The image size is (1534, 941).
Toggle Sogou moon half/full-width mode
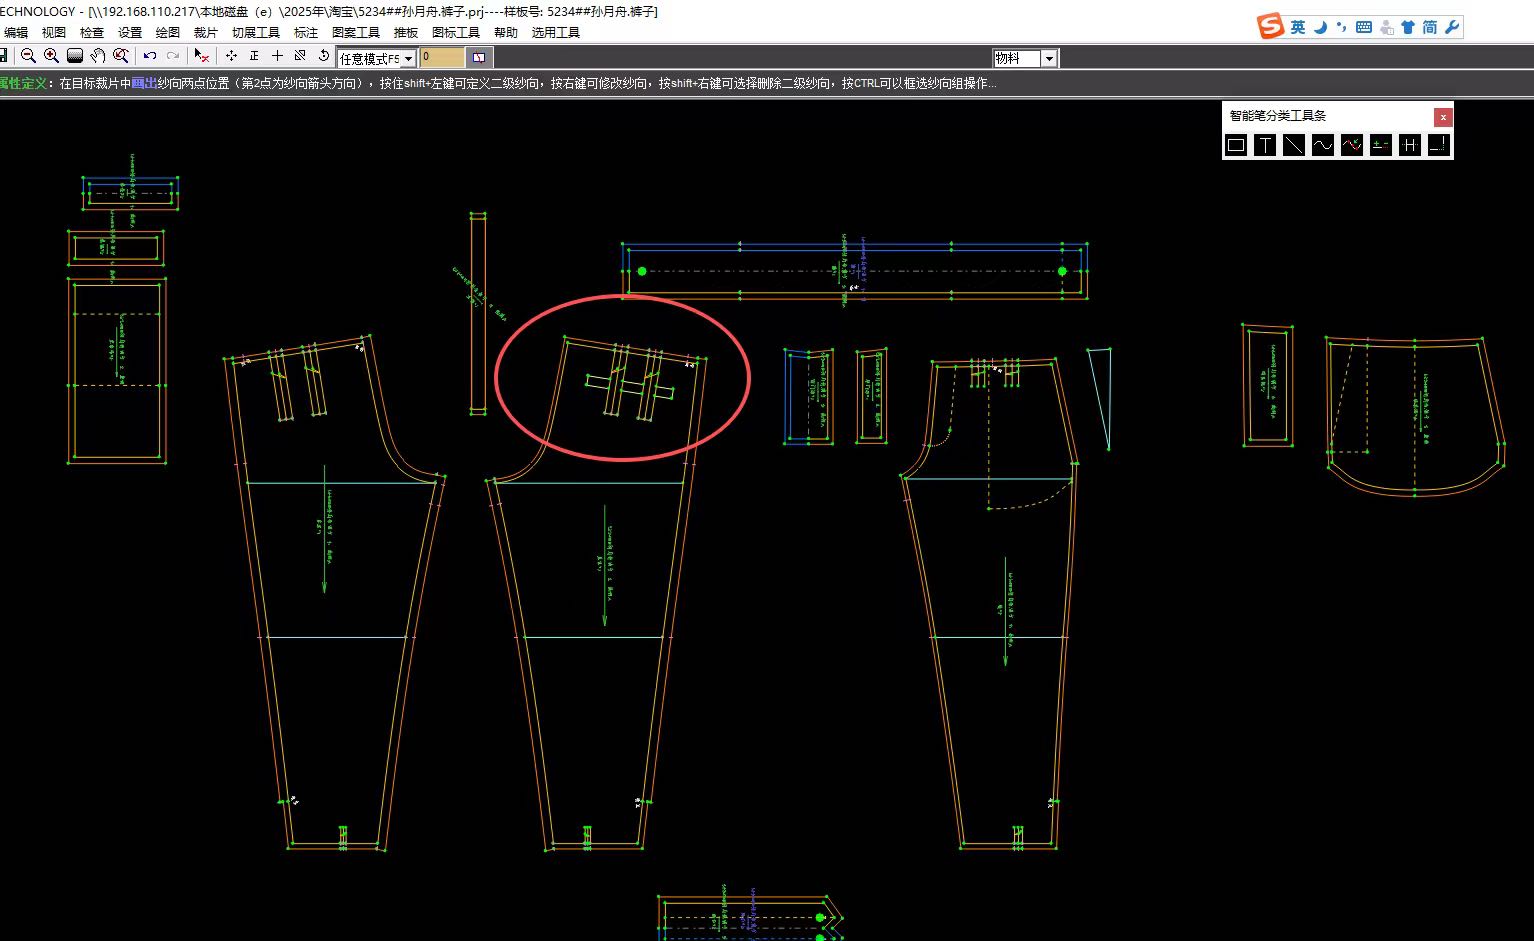click(1321, 28)
